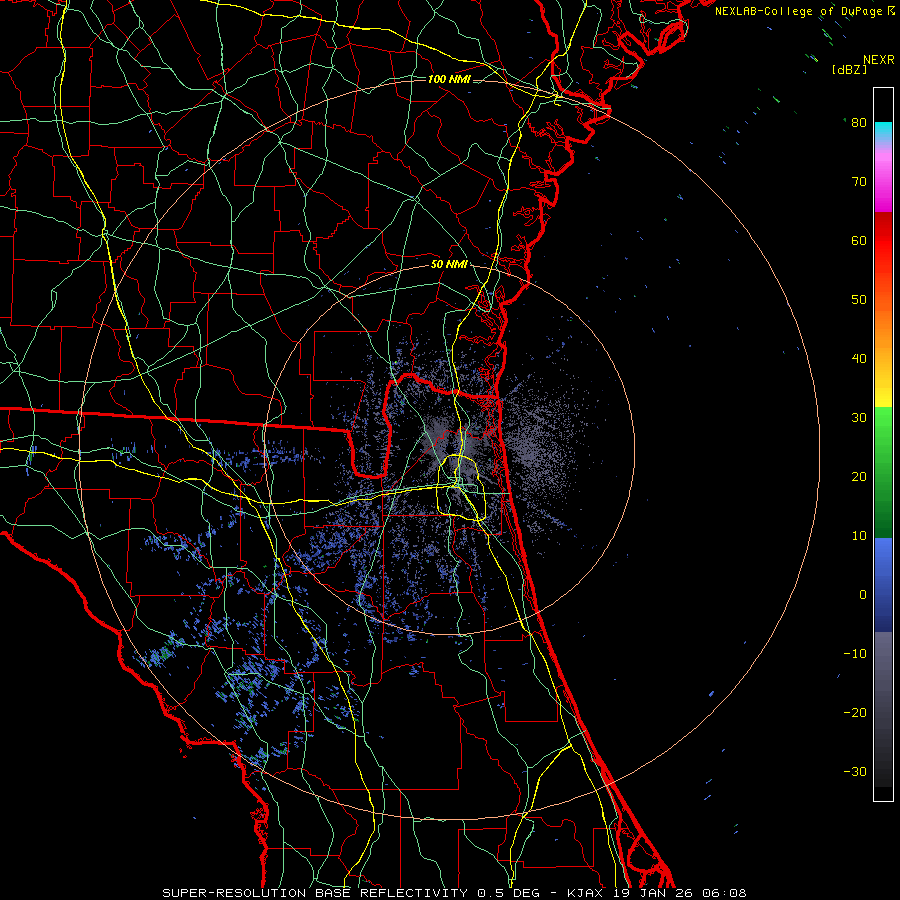Image resolution: width=900 pixels, height=900 pixels.
Task: Click the 10 value on the dBZ scale
Action: point(859,536)
